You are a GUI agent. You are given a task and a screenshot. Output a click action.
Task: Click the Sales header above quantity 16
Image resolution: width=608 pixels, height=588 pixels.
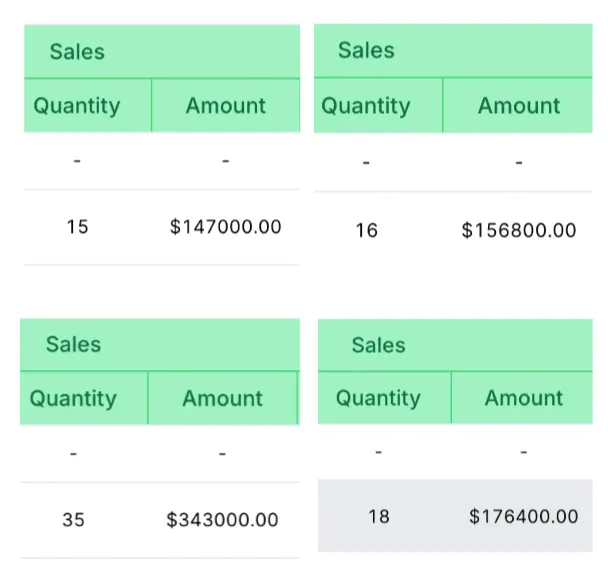453,50
